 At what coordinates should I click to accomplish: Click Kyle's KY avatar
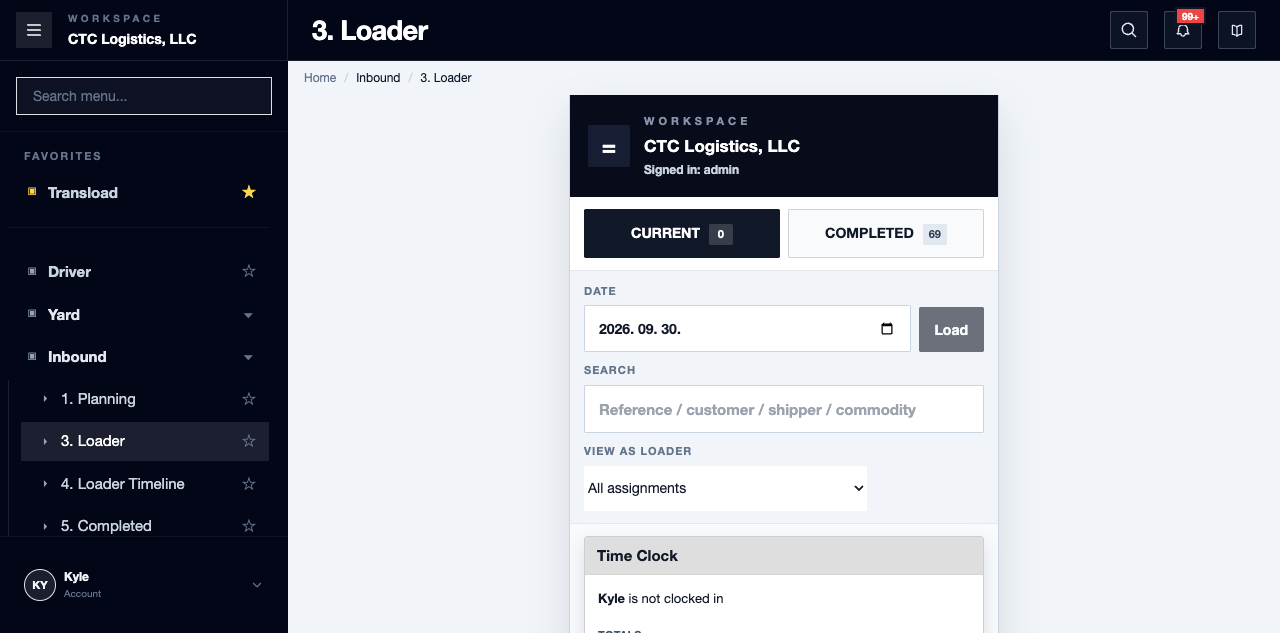[x=40, y=585]
